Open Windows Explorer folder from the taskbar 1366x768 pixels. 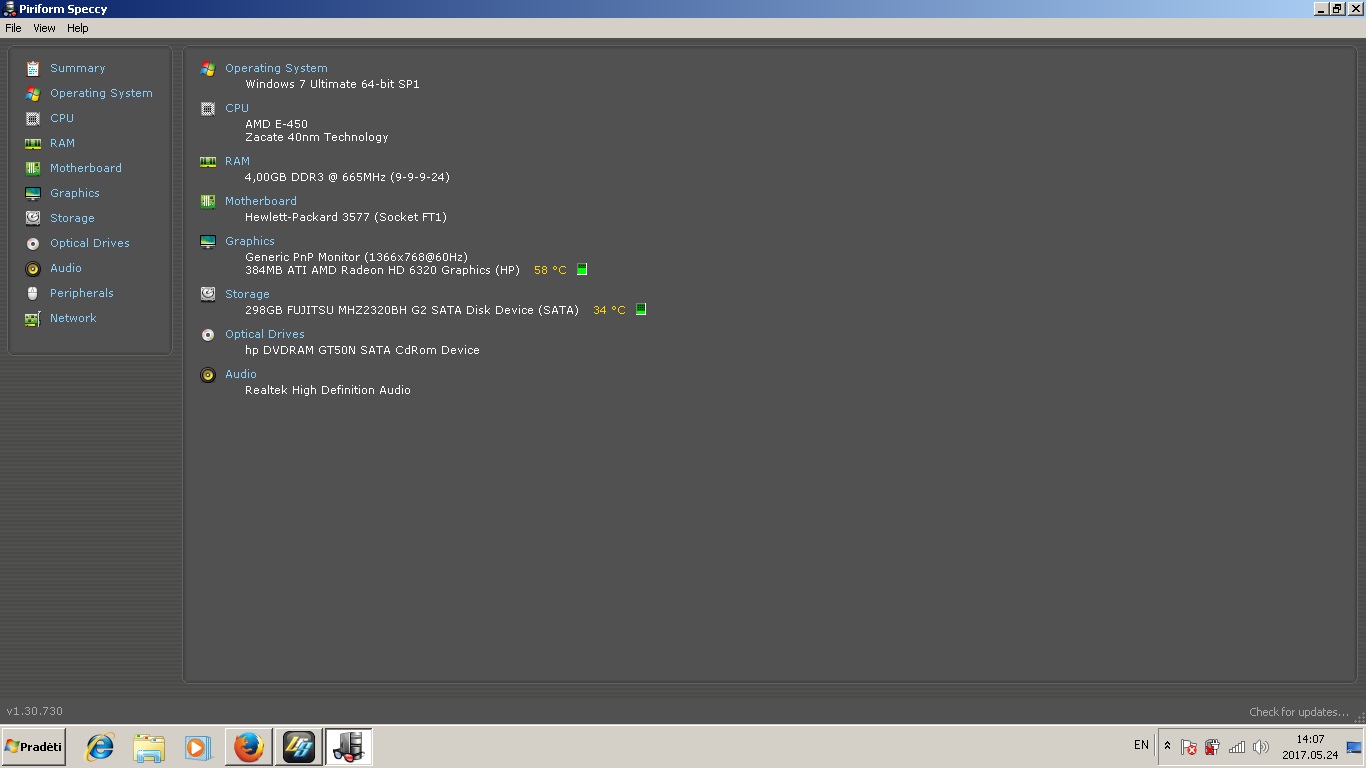[x=149, y=747]
